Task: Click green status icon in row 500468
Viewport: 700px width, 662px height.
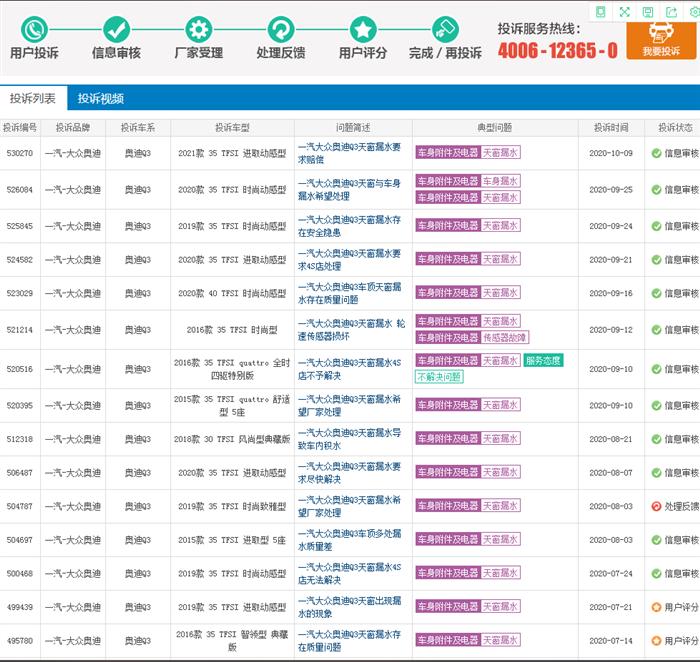Action: pos(656,574)
